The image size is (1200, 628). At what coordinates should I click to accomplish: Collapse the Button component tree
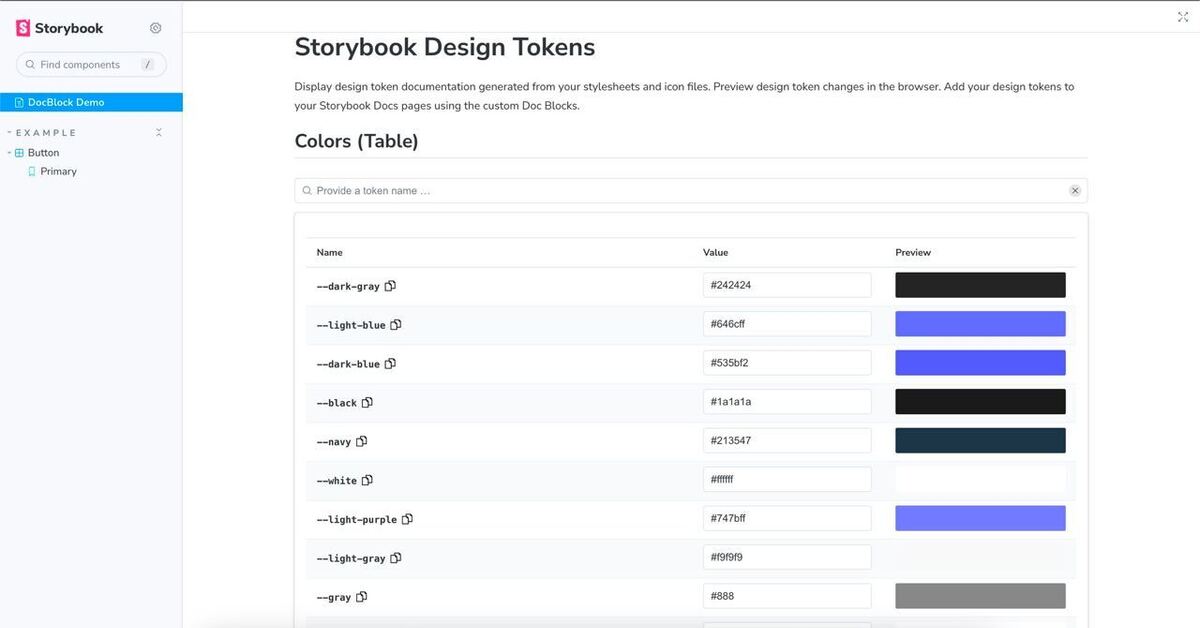[x=9, y=153]
